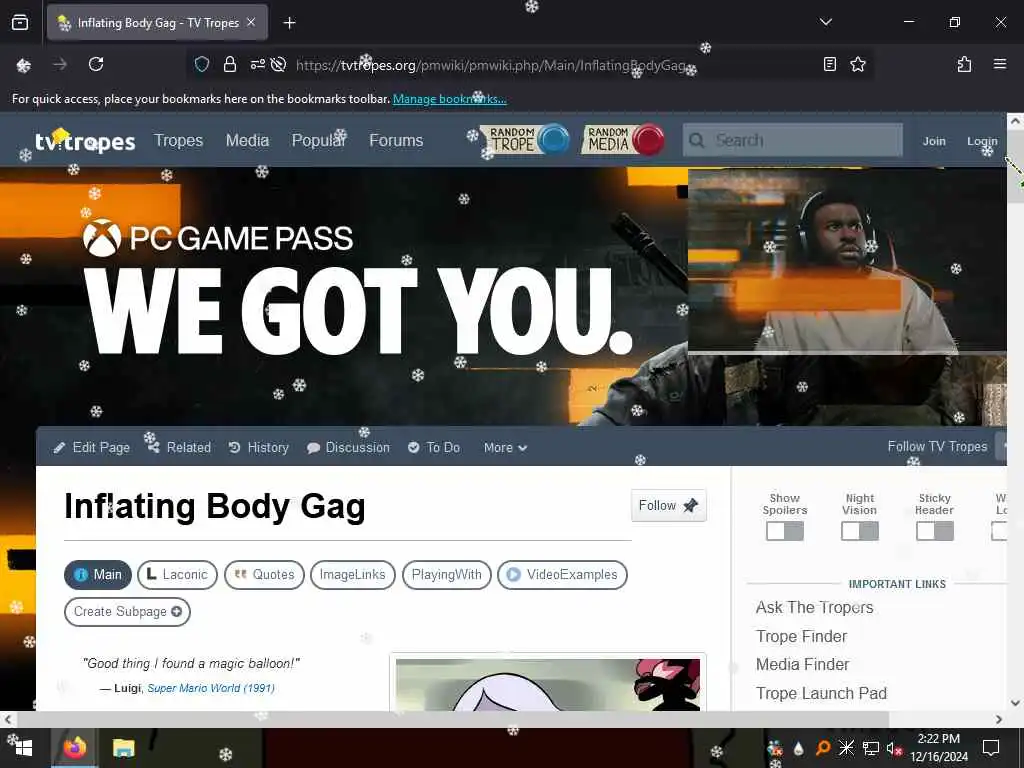Open the To Do link
The image size is (1024, 768).
[x=434, y=447]
